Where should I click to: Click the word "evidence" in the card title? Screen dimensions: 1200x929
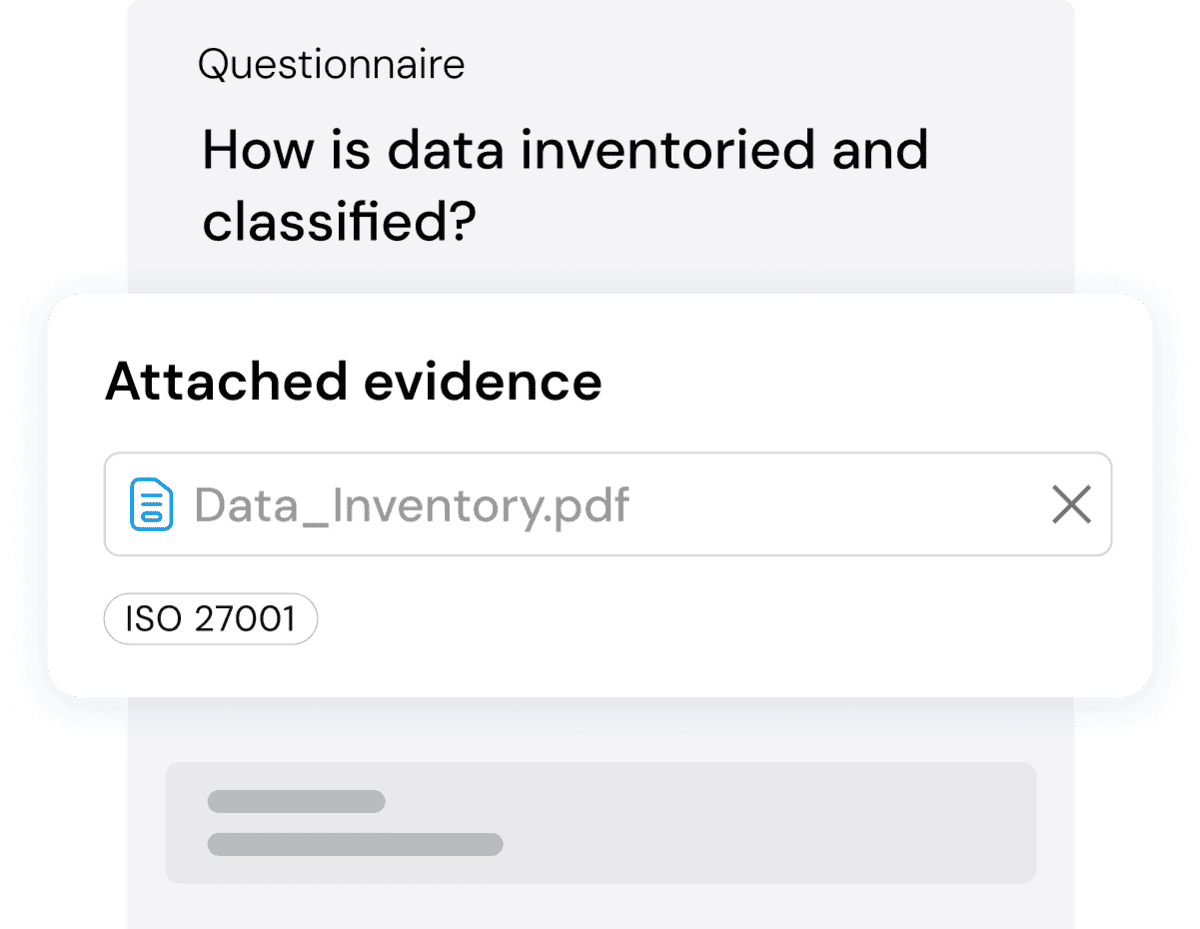pos(482,382)
